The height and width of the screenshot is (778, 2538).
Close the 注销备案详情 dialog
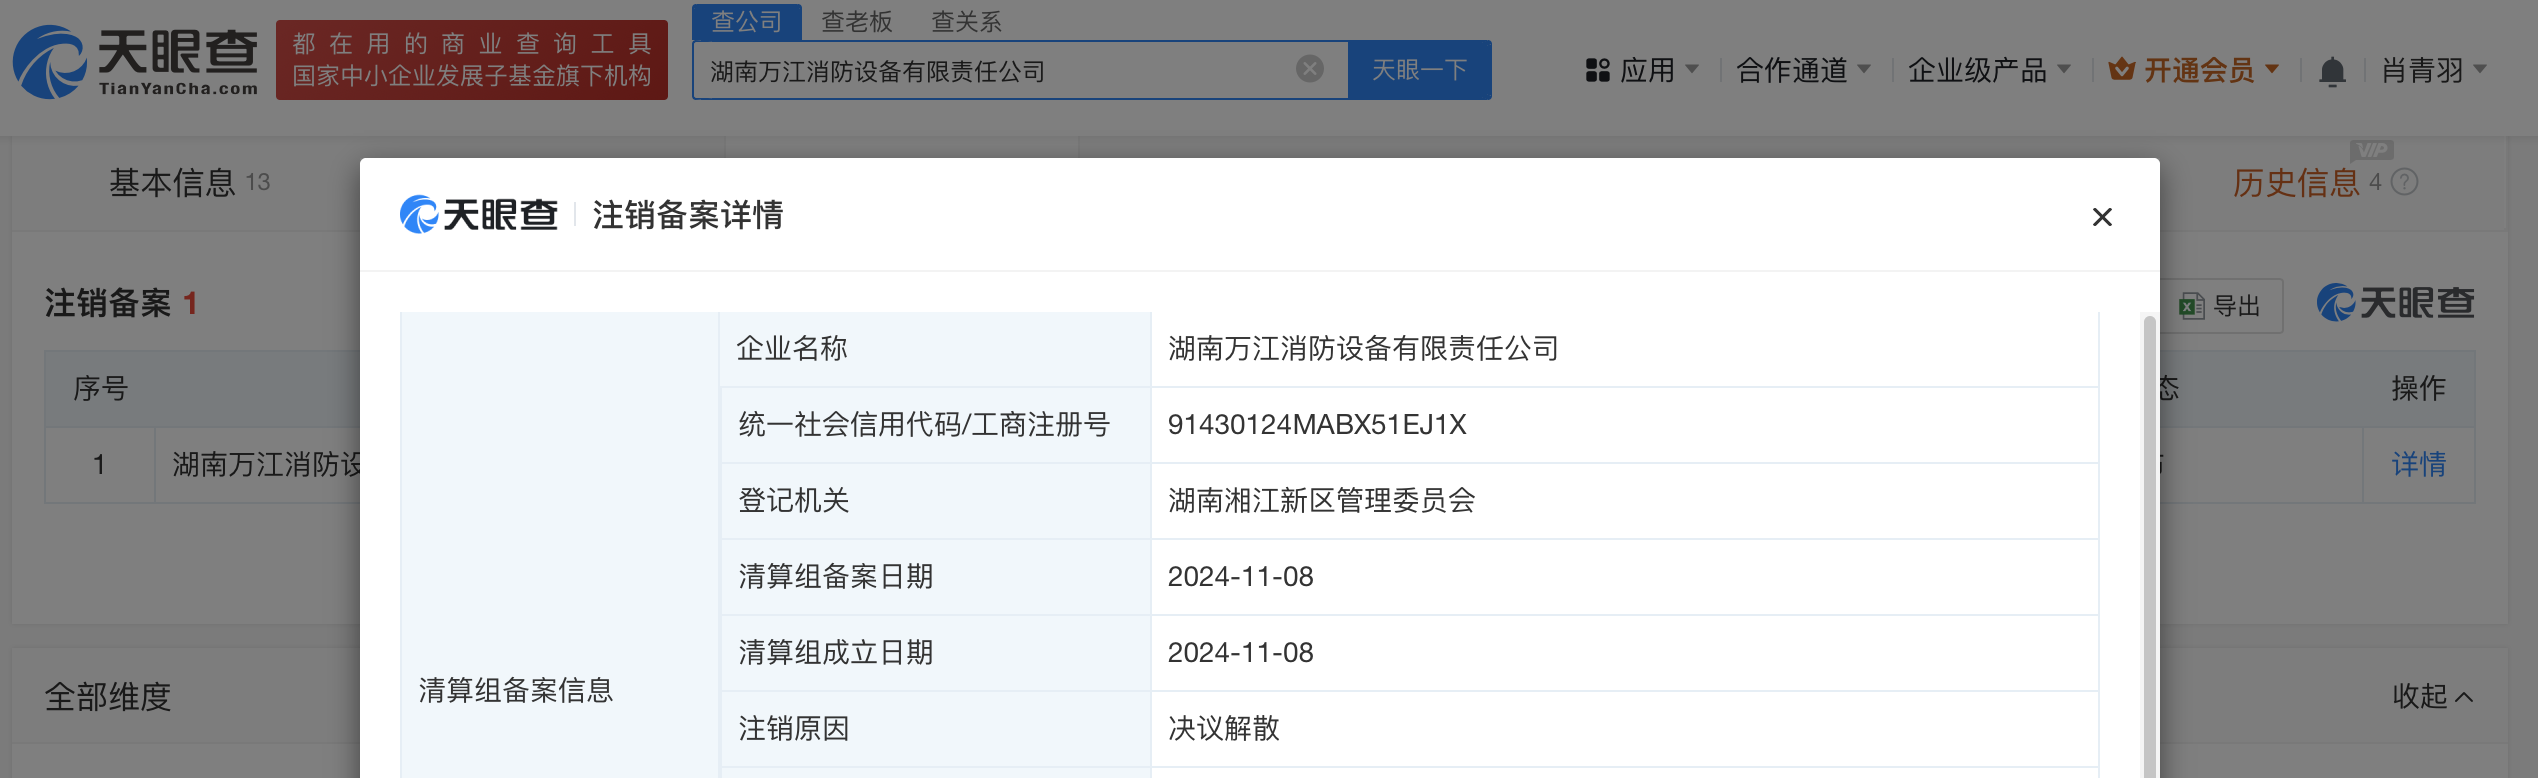coord(2102,217)
